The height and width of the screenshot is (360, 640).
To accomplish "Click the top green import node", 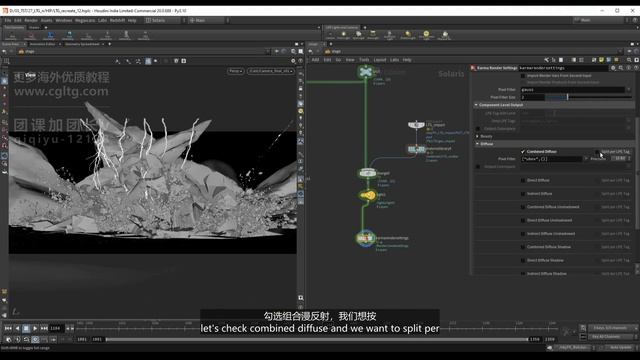I will pos(366,72).
